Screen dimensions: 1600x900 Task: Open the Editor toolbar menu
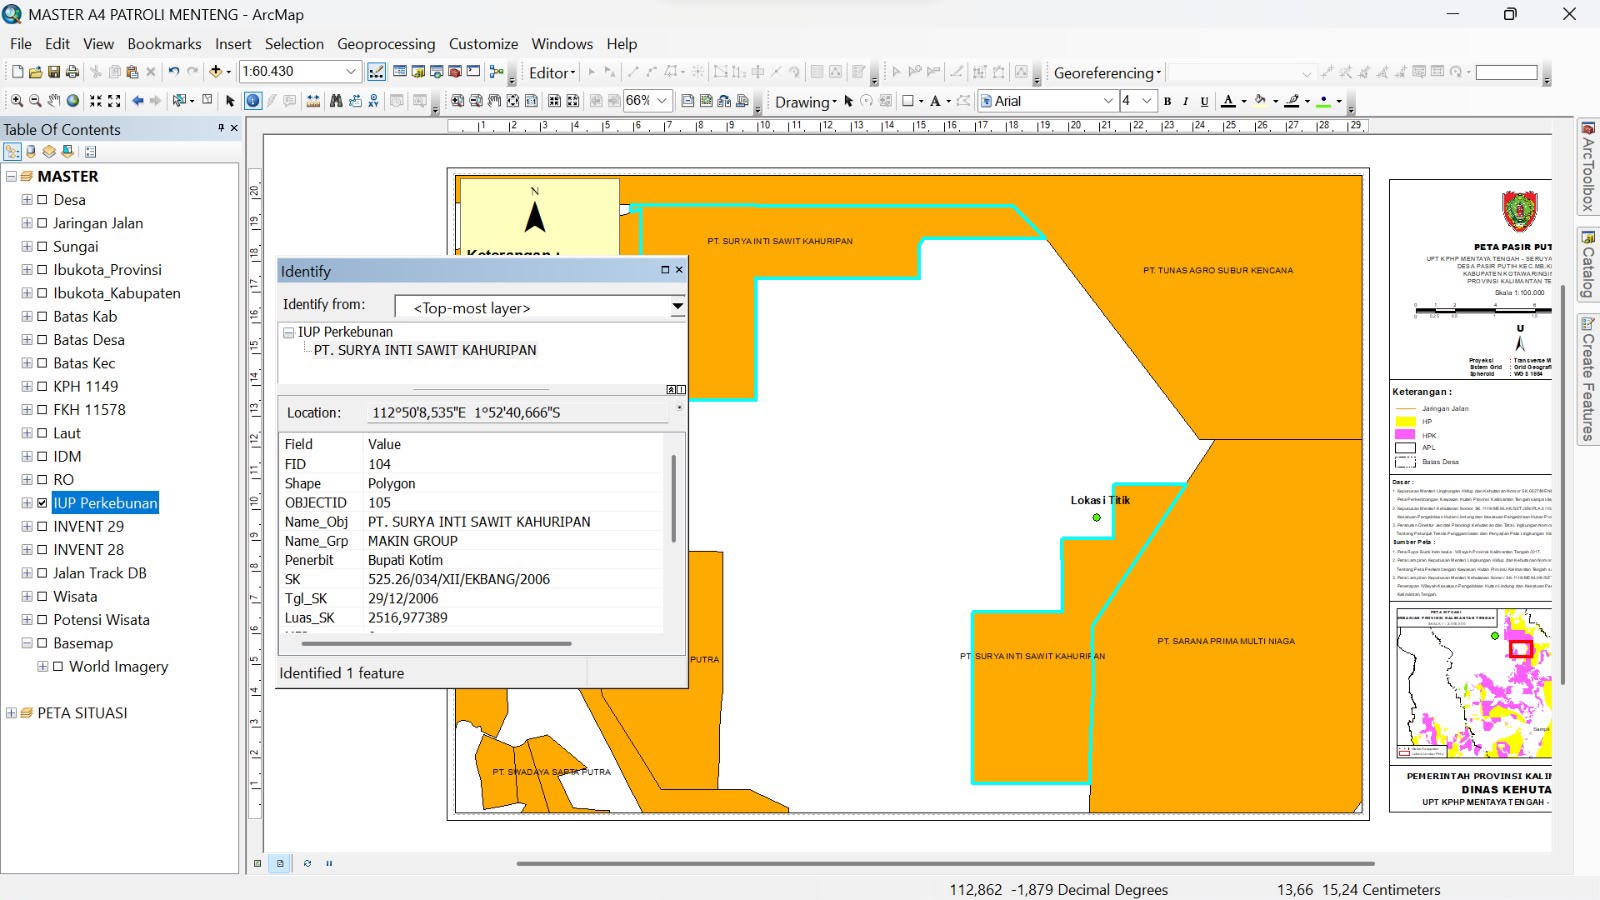point(552,72)
